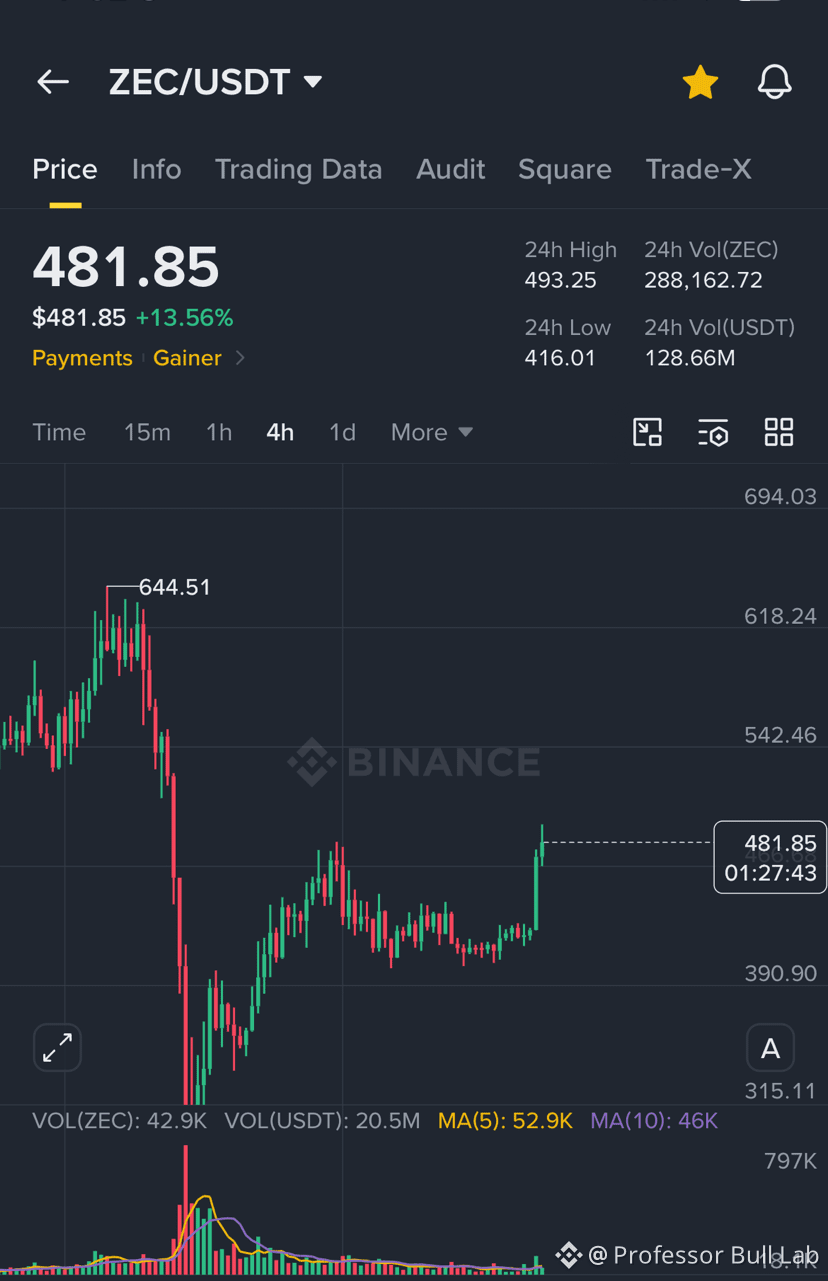The width and height of the screenshot is (828, 1281).
Task: Click the 644.51 high price marker
Action: coord(175,587)
